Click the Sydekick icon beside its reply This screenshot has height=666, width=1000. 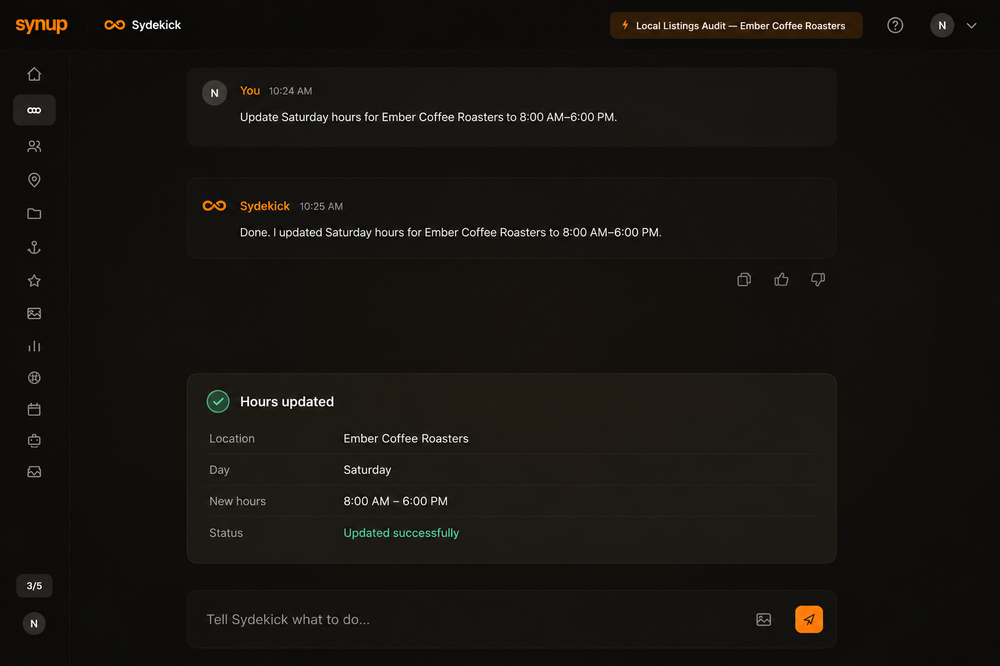[214, 206]
